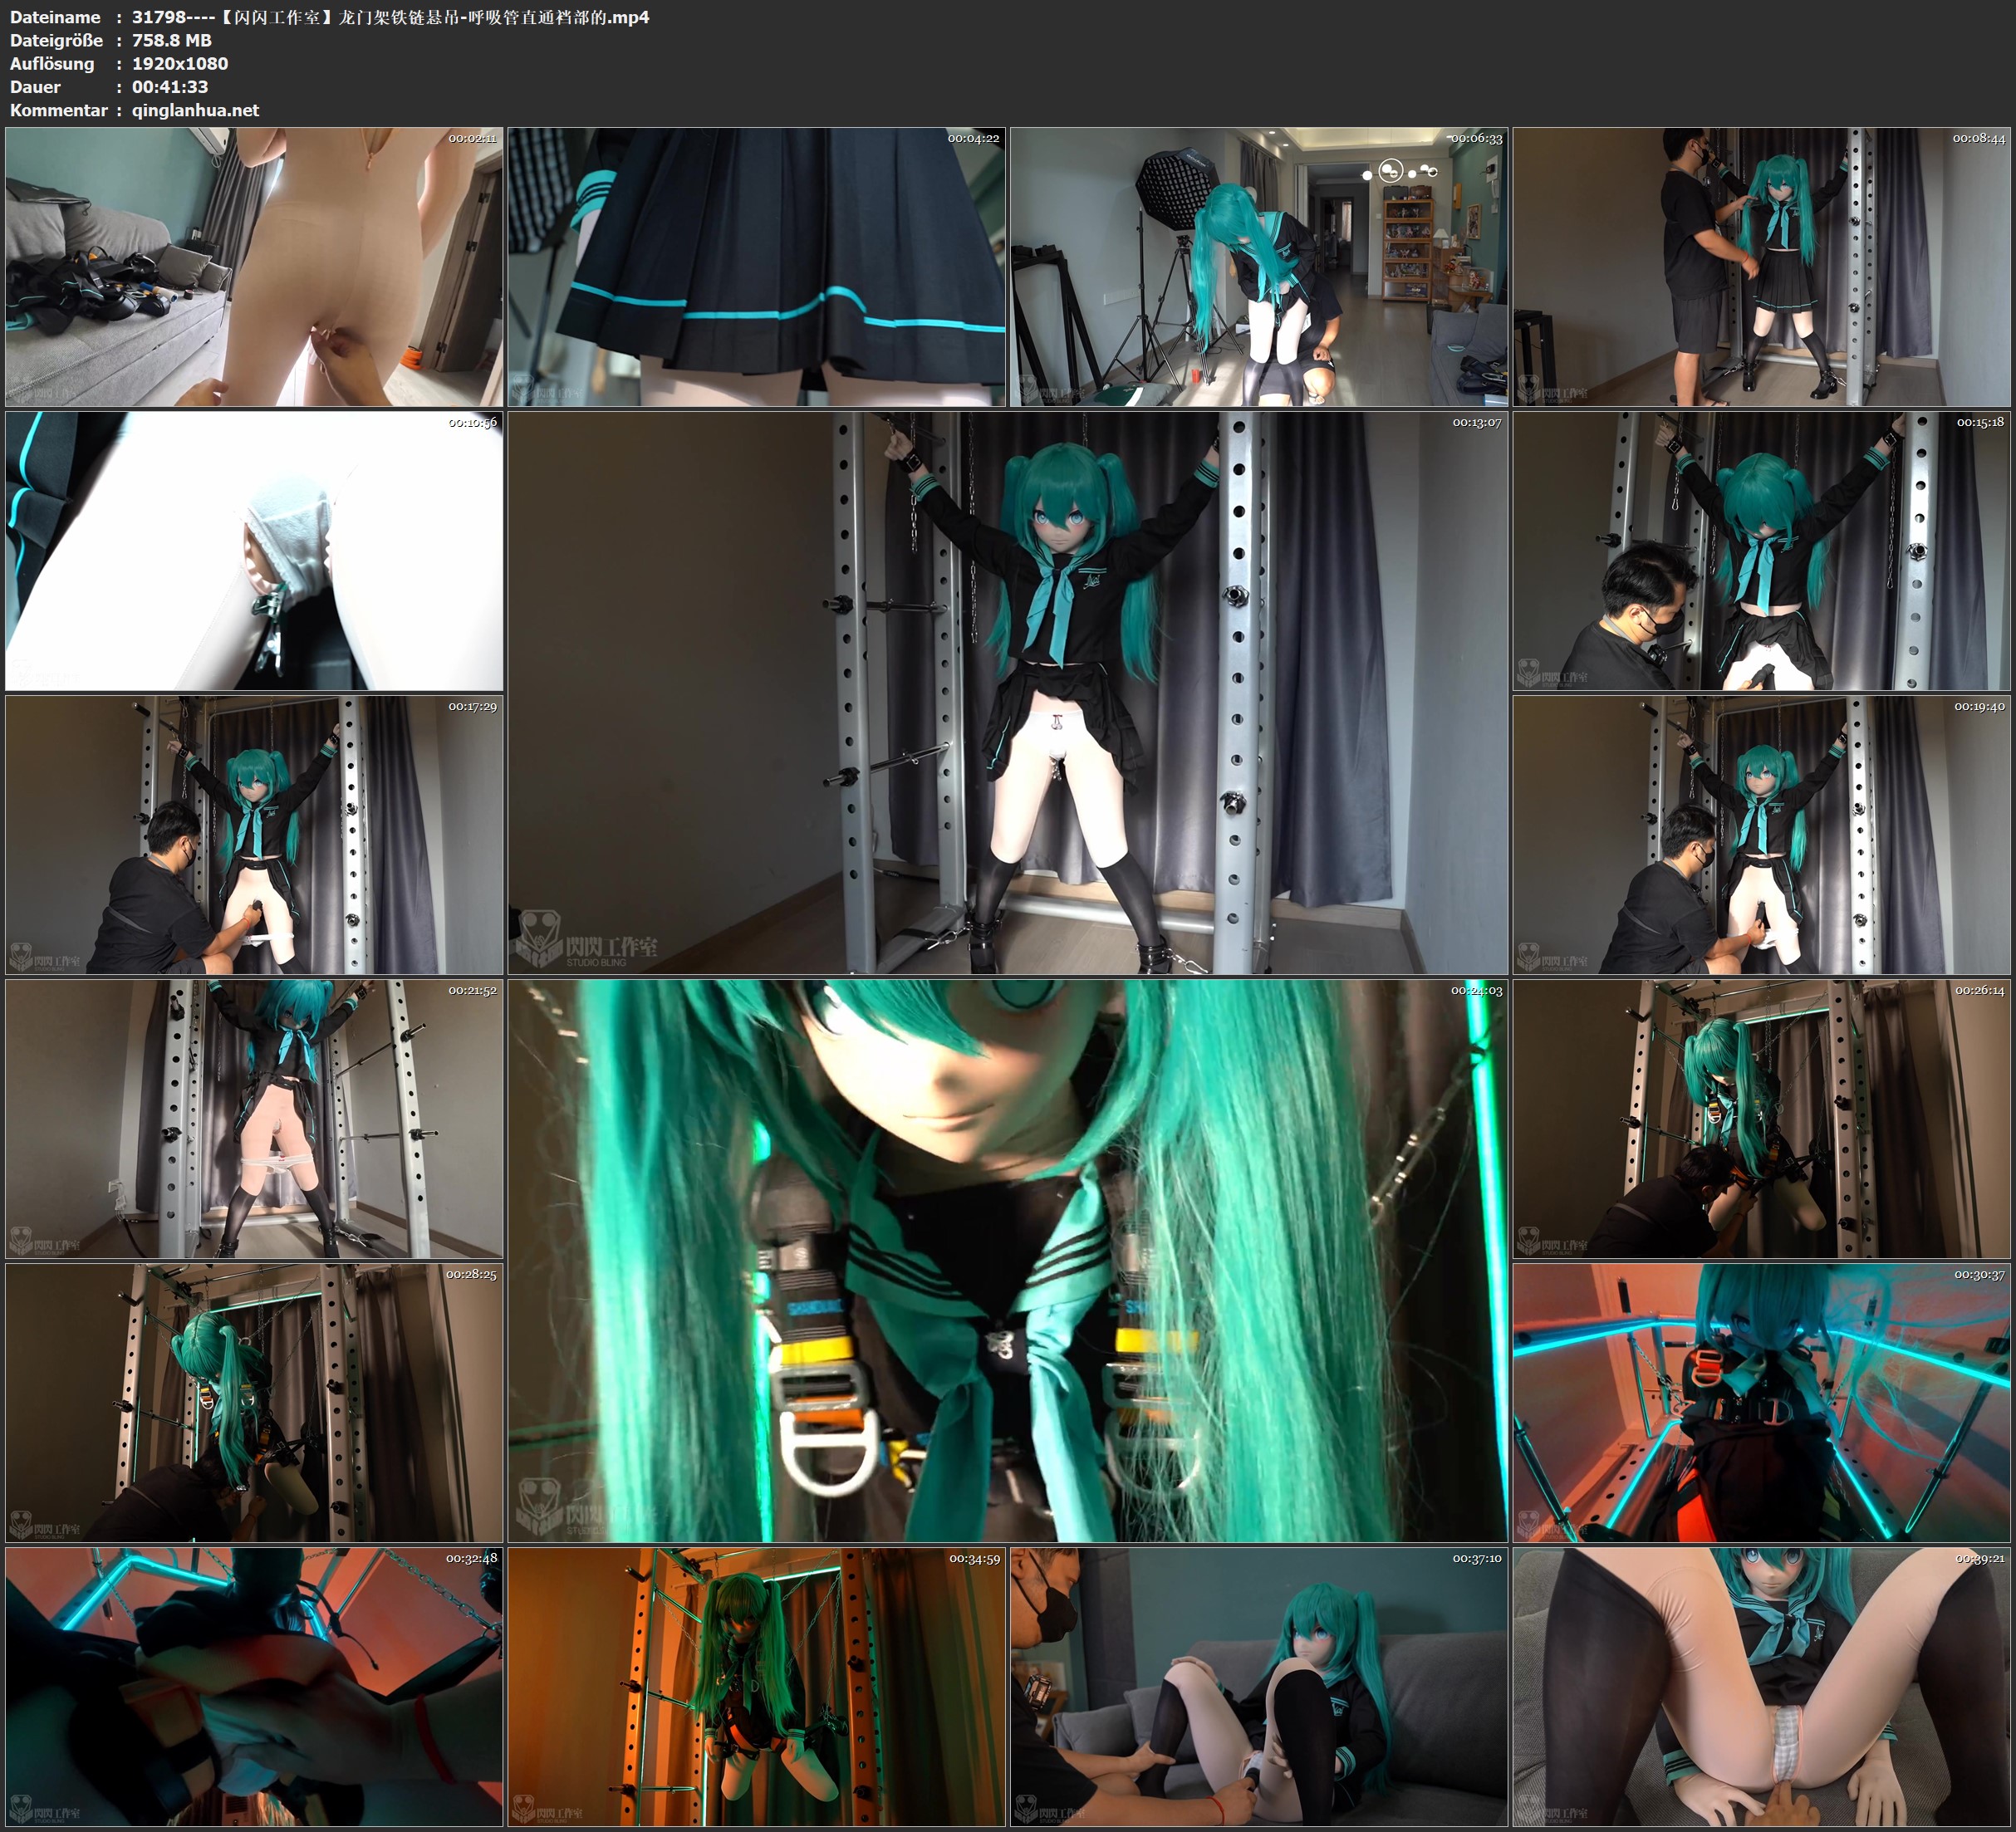Click the .mp4 file name text

point(390,17)
